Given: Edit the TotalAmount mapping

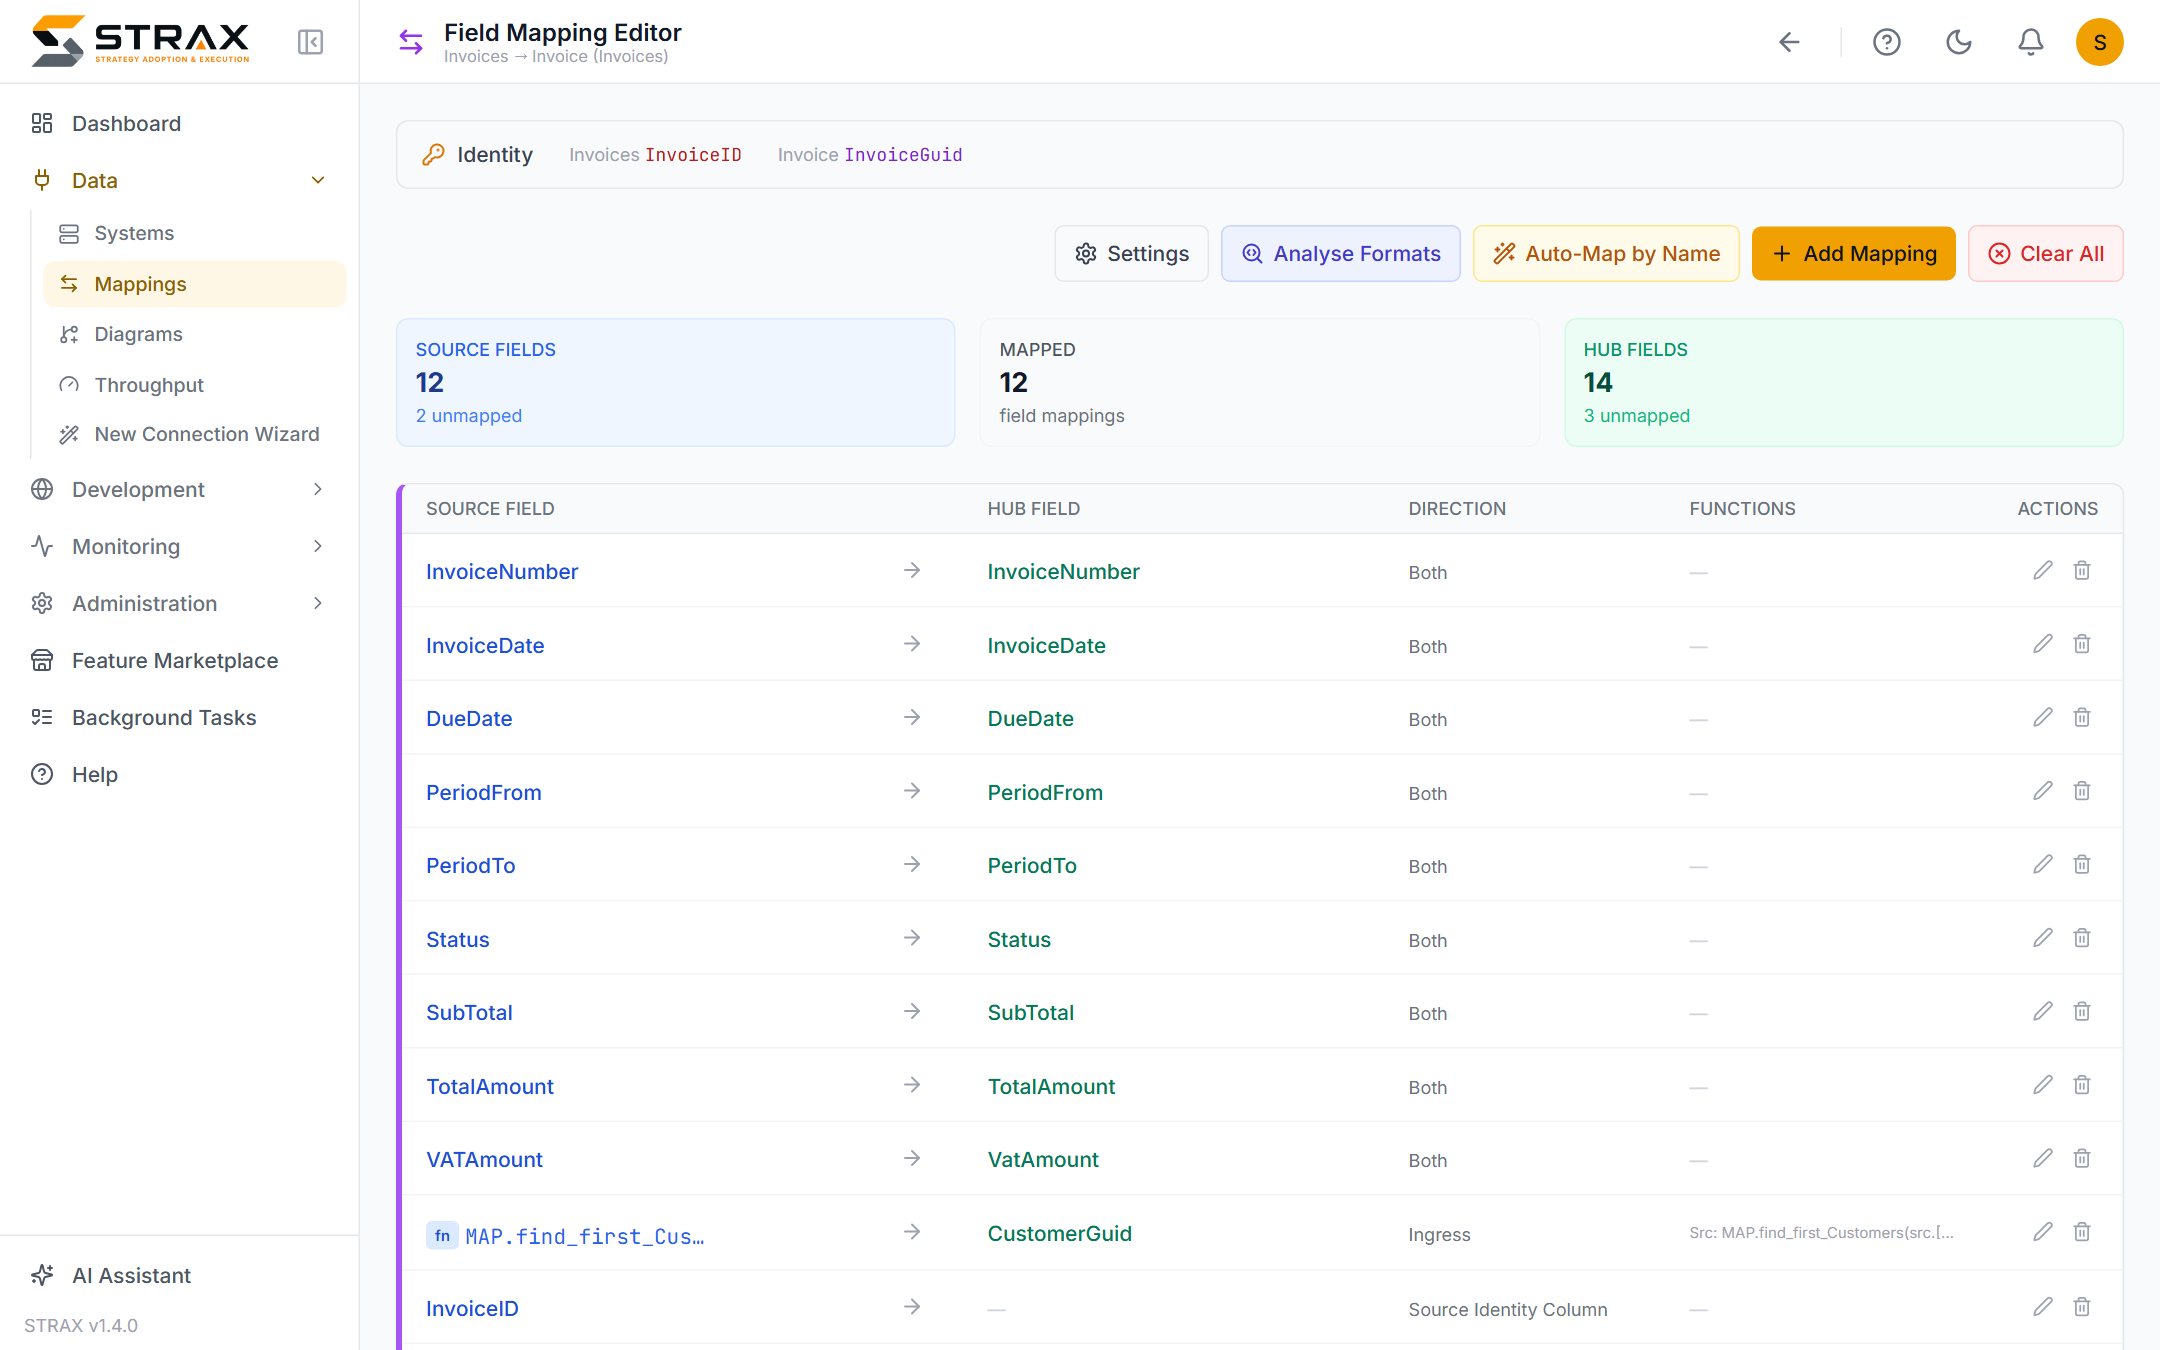Looking at the screenshot, I should 2043,1085.
